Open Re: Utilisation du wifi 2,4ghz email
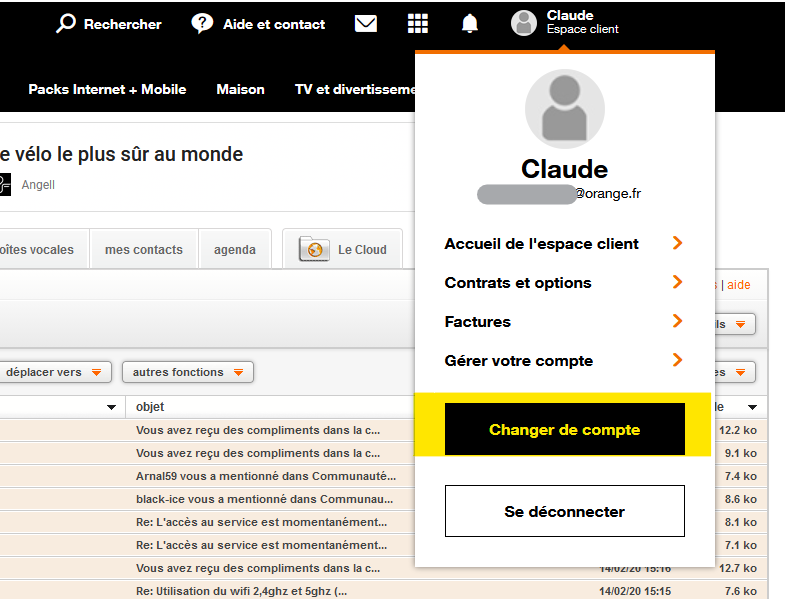 (x=241, y=591)
